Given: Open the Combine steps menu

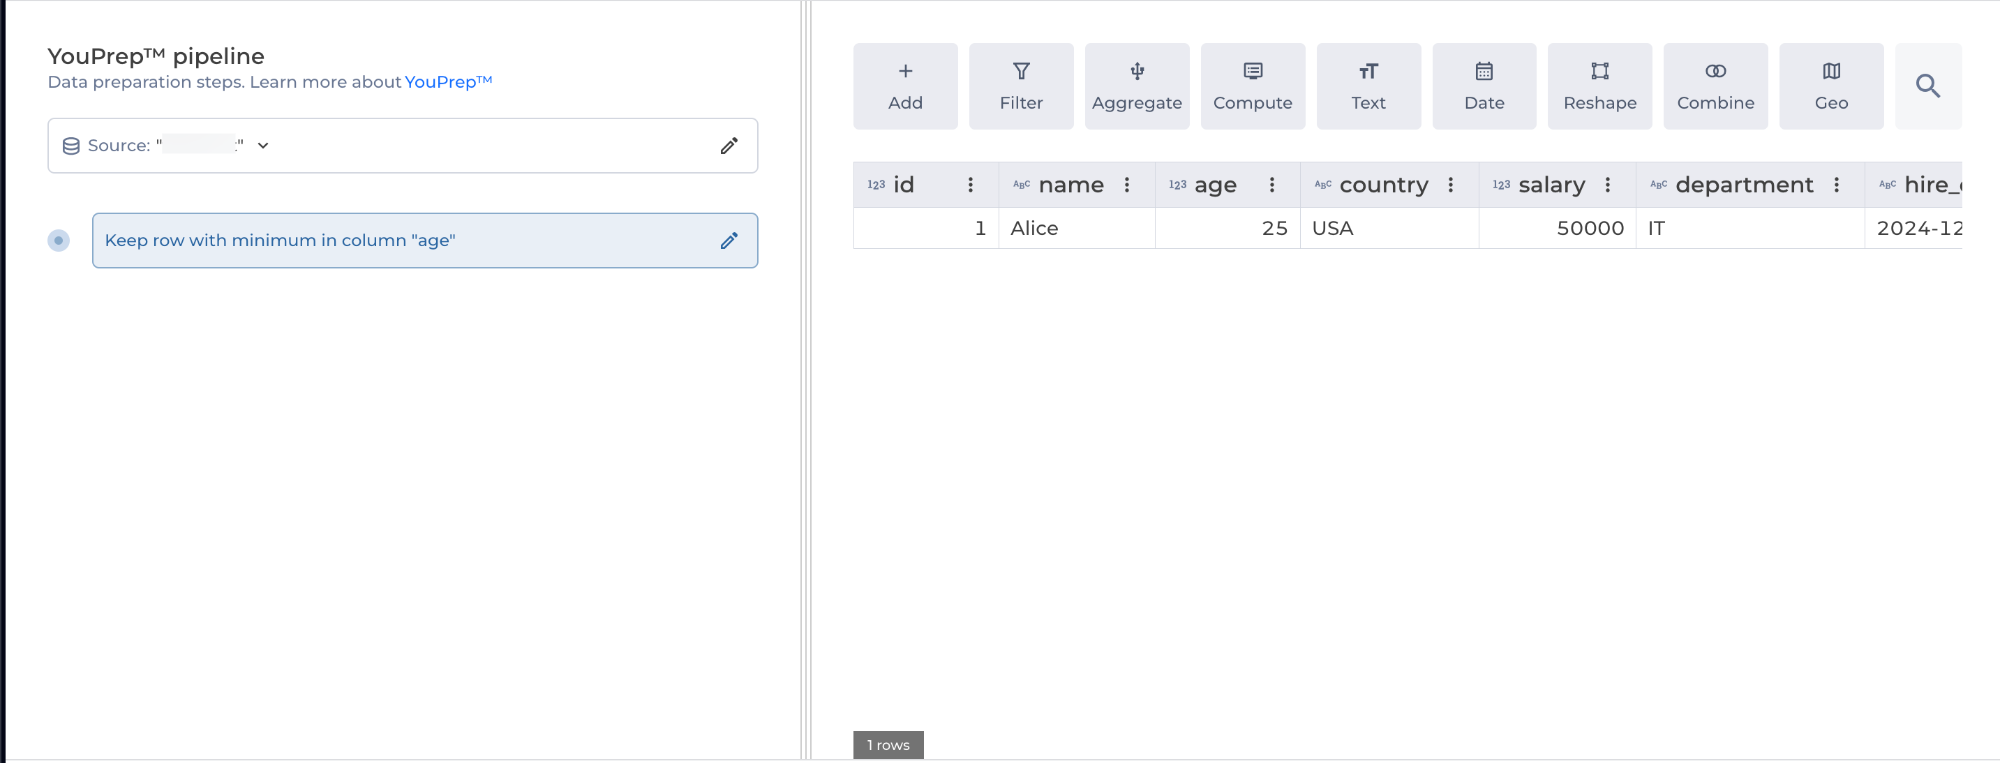Looking at the screenshot, I should [1715, 86].
